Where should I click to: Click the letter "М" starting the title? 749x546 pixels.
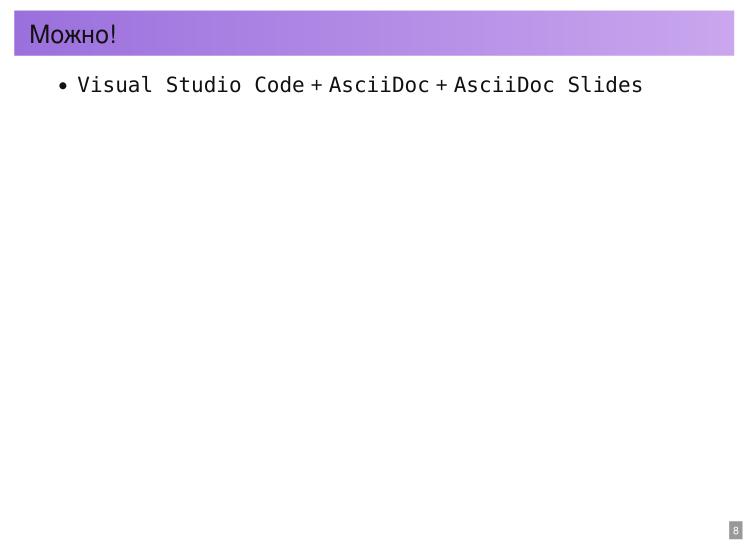39,35
